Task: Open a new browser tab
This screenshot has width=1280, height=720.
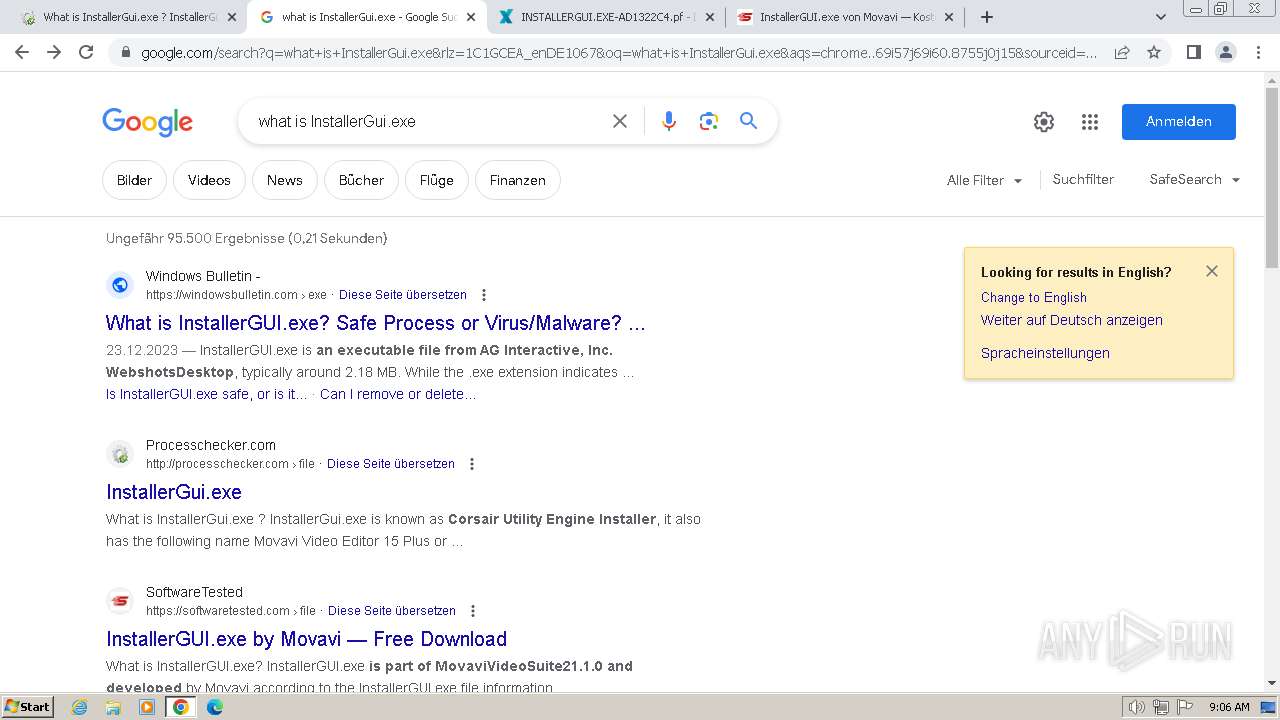Action: [x=987, y=17]
